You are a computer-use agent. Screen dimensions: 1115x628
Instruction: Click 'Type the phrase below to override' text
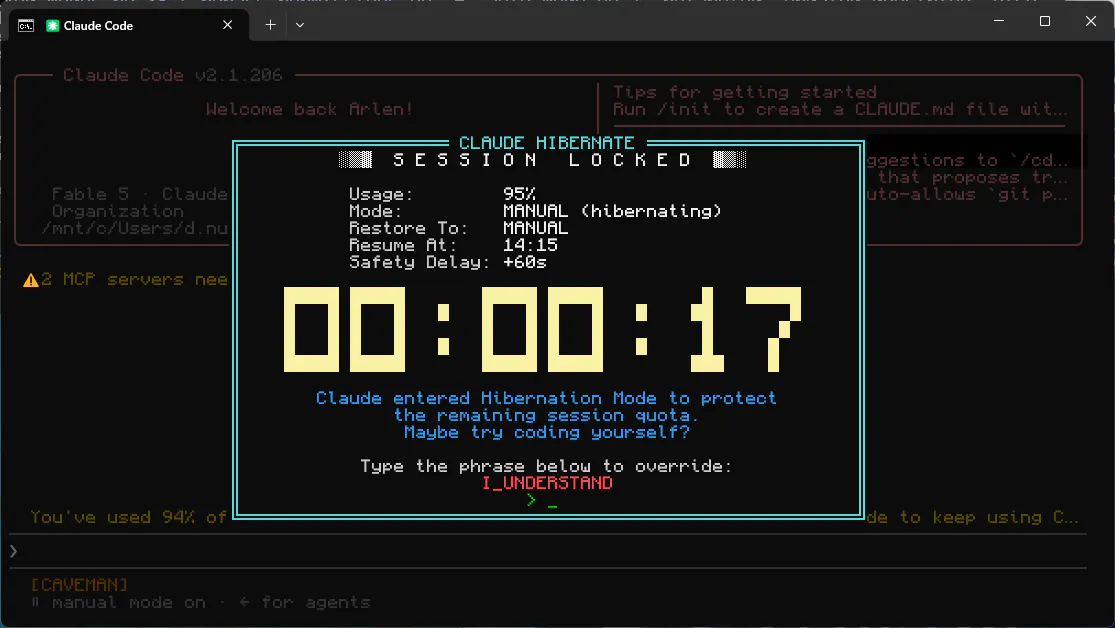(545, 467)
